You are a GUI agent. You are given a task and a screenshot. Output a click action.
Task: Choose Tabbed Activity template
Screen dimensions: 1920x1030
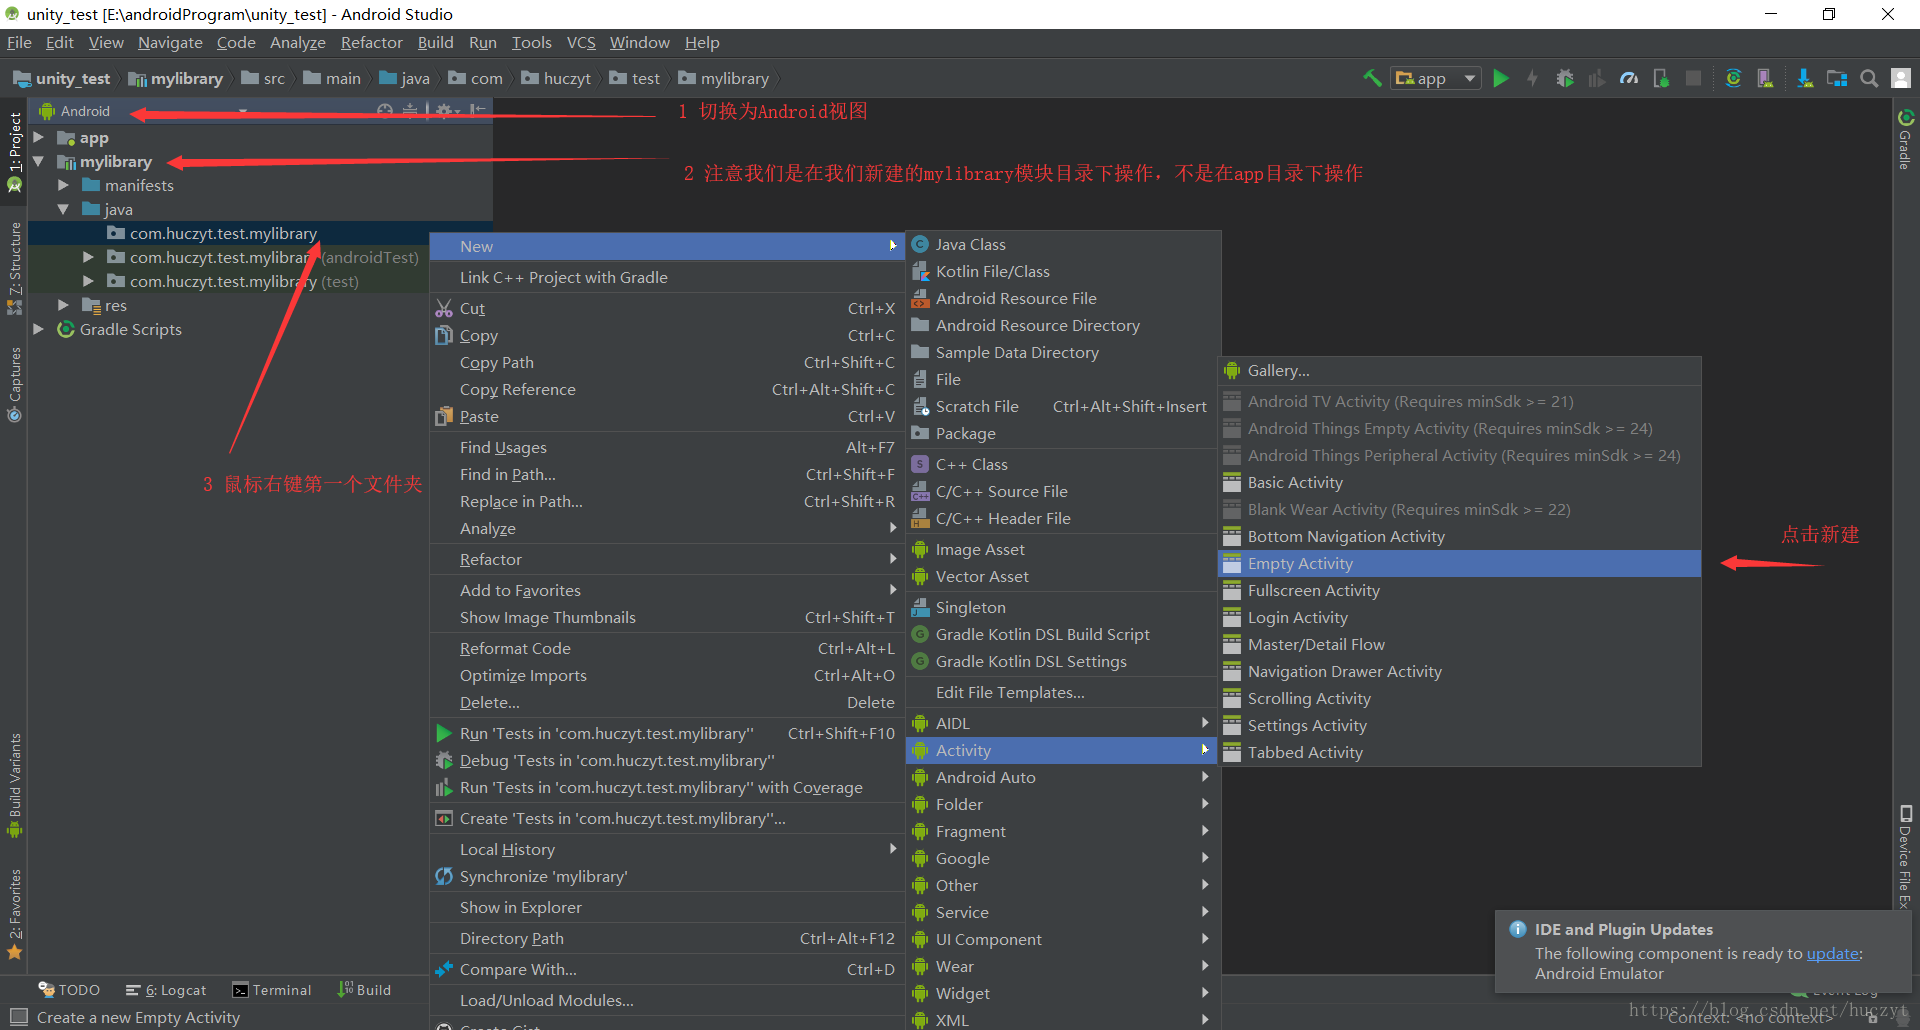tap(1460, 752)
